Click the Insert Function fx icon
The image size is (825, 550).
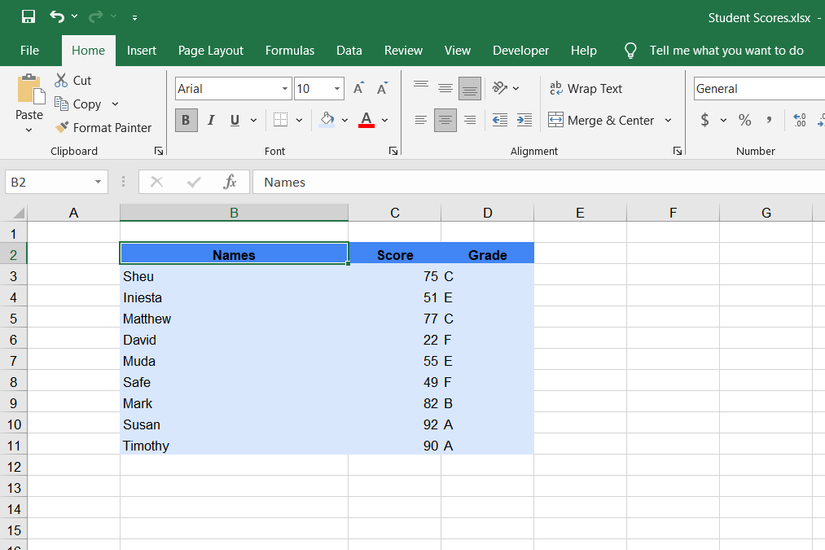(230, 182)
